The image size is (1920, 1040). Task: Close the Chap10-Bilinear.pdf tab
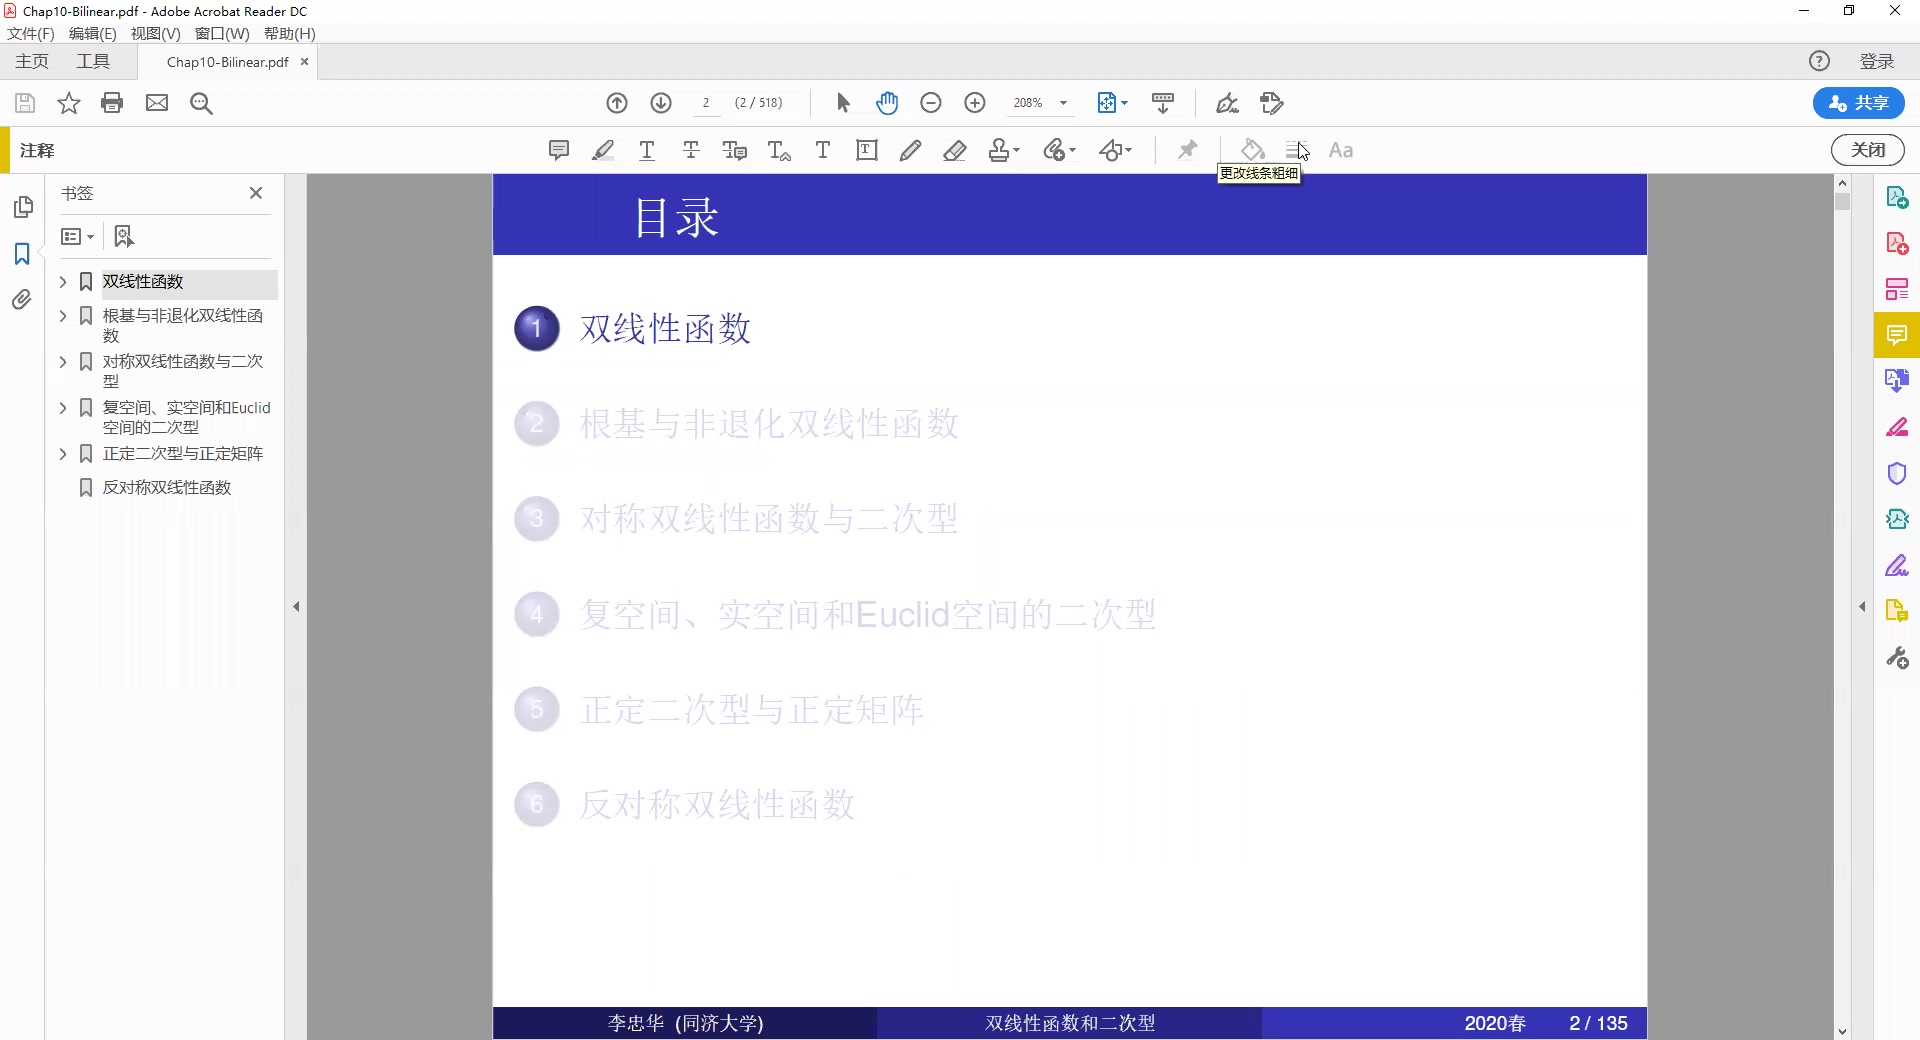click(x=305, y=62)
